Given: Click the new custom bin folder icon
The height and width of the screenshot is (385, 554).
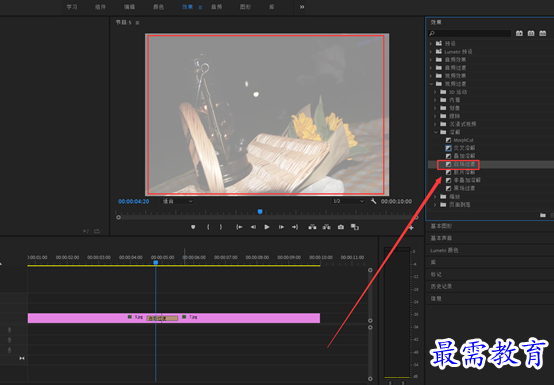Looking at the screenshot, I should pos(543,215).
